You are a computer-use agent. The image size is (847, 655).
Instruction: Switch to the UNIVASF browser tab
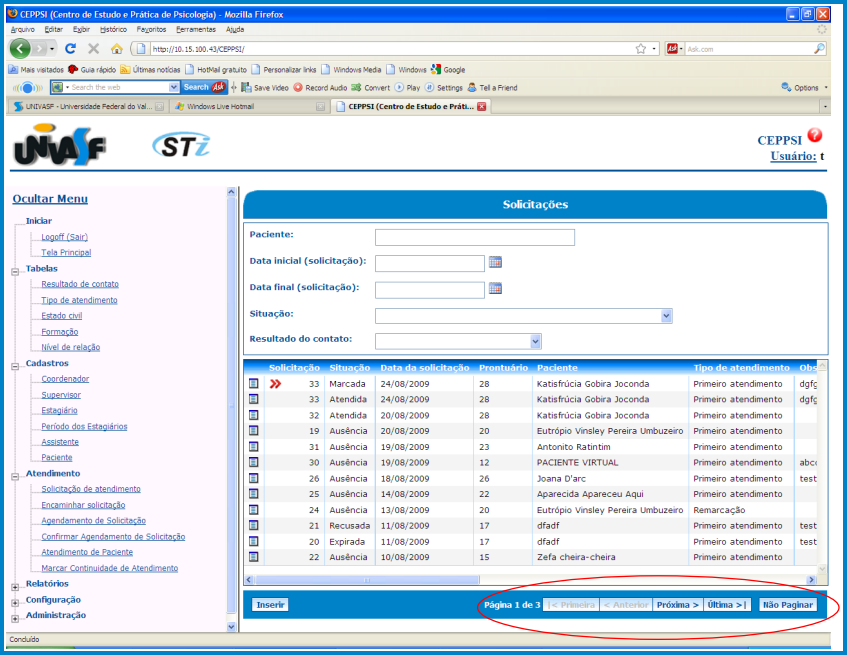(x=89, y=106)
